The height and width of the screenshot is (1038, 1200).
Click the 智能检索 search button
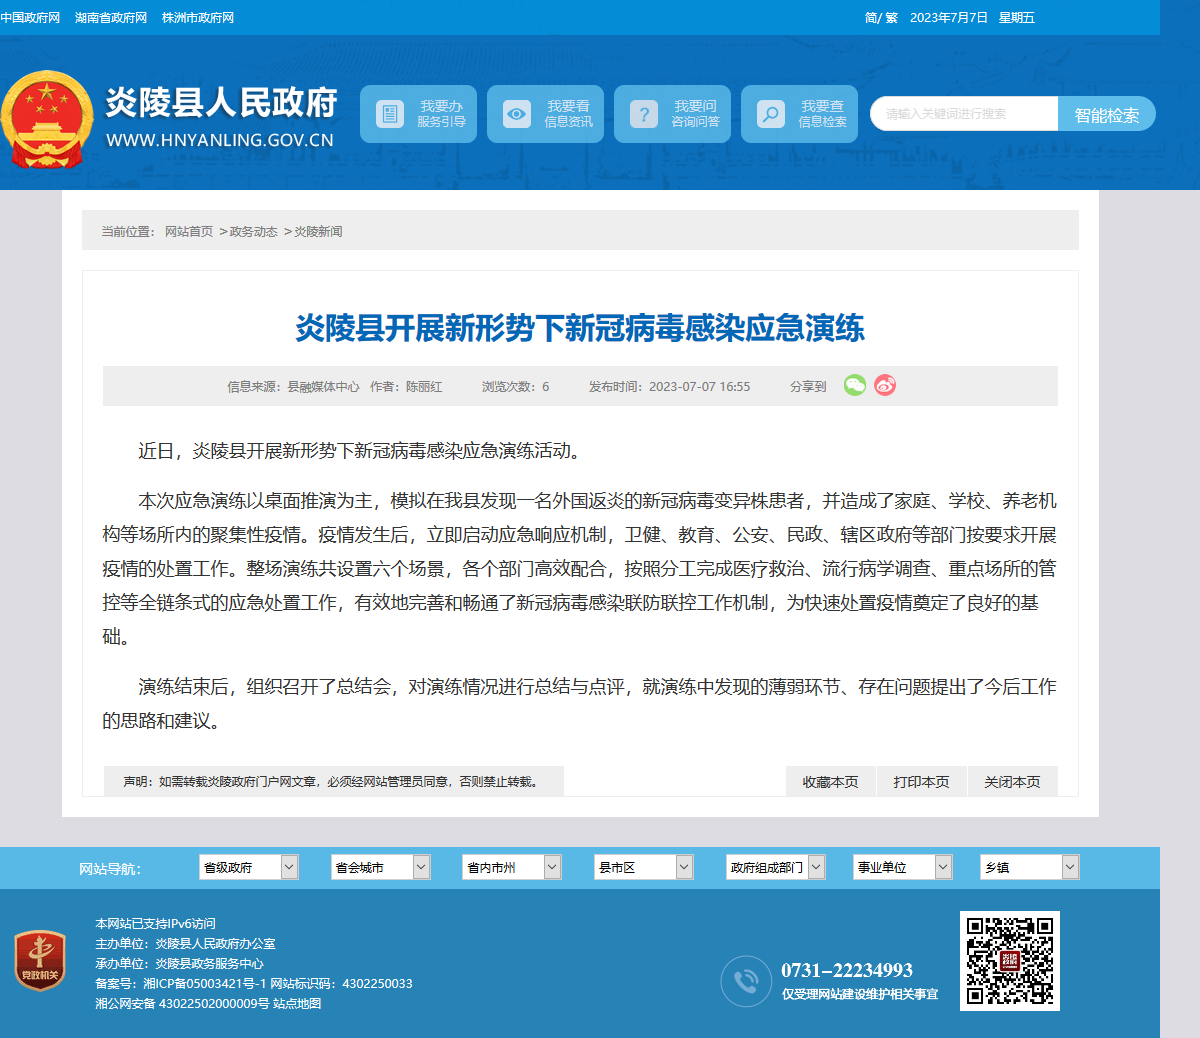click(1107, 114)
